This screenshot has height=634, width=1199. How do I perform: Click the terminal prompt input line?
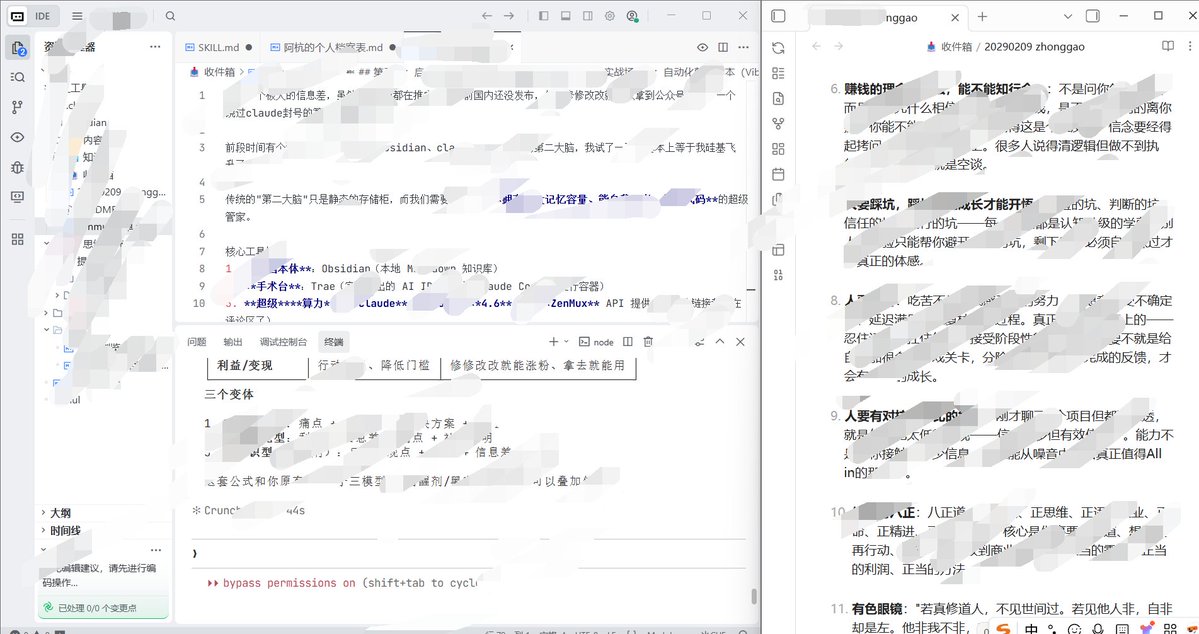point(468,554)
